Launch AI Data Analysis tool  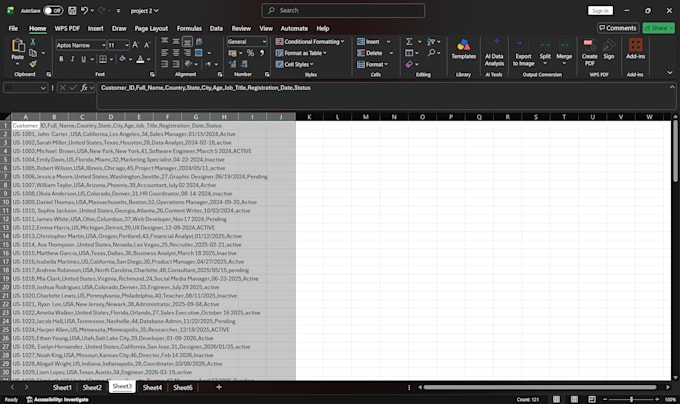tap(494, 52)
